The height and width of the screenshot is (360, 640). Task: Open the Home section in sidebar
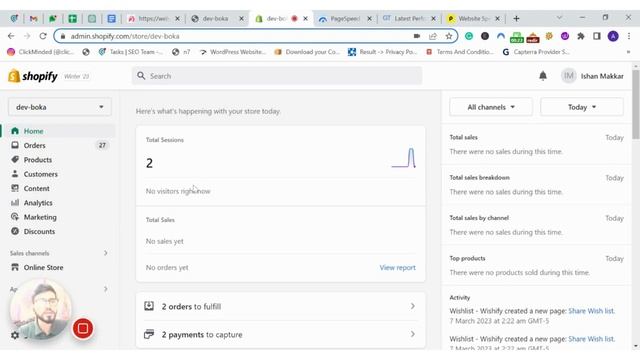[57, 131]
